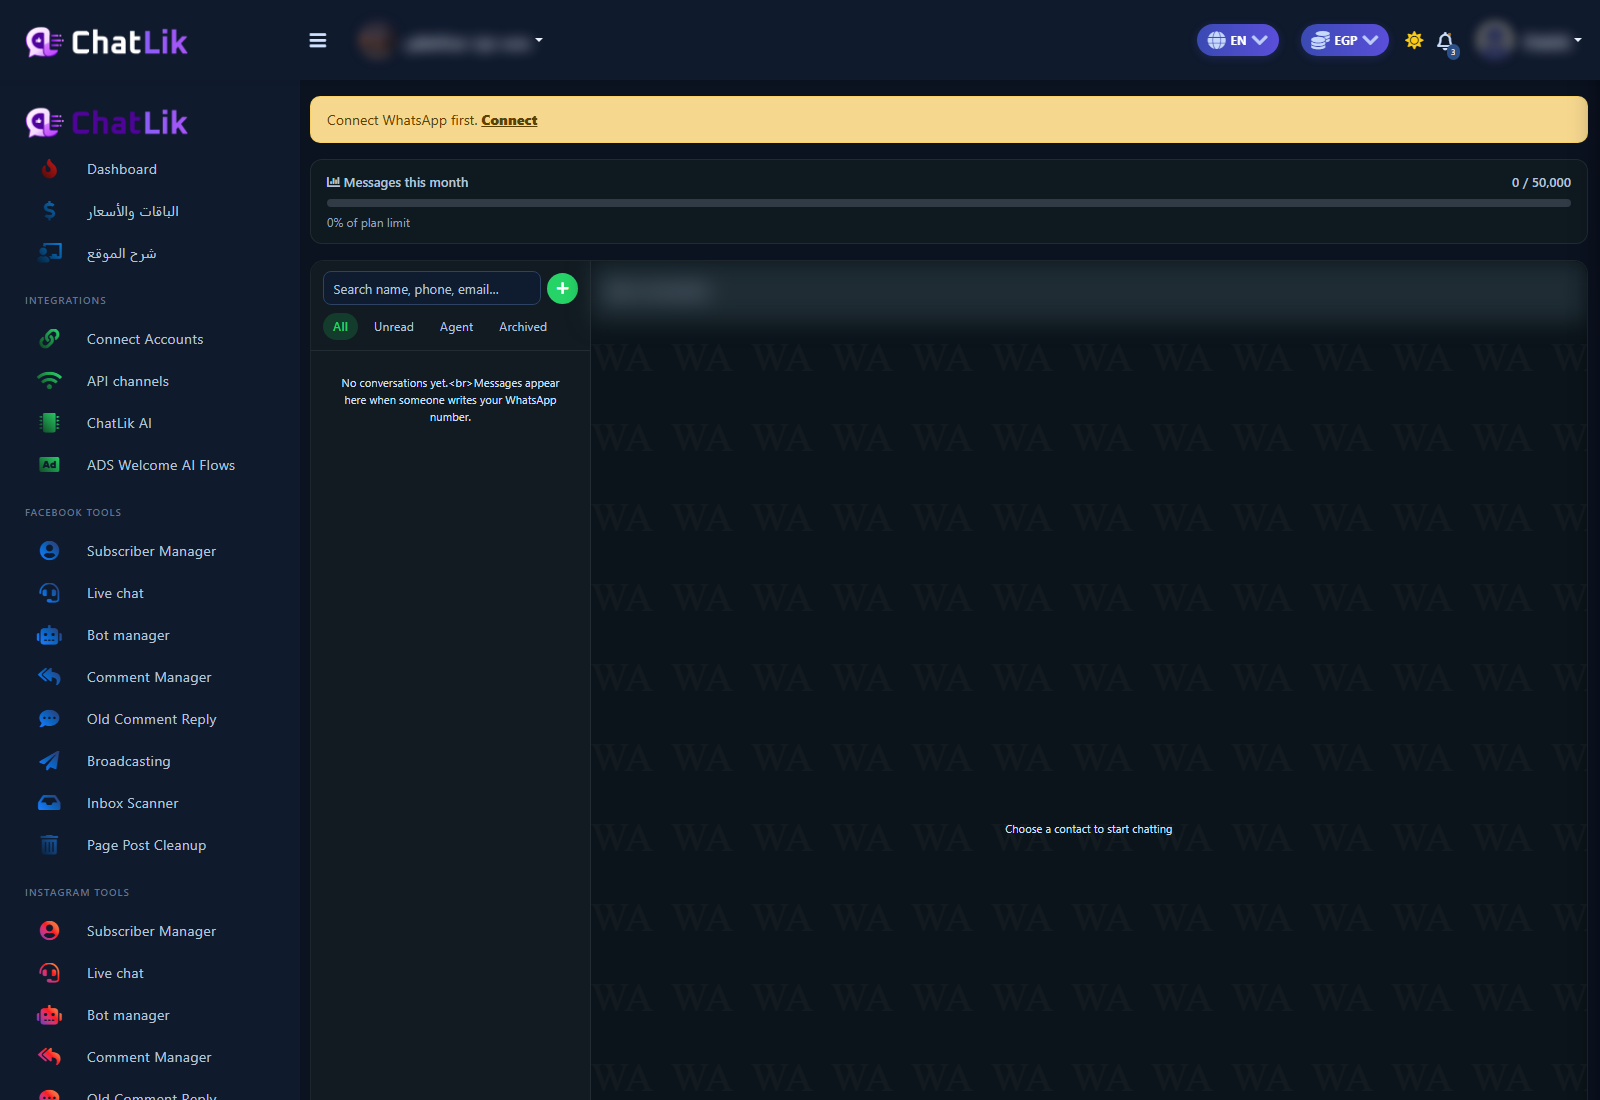
Task: Open Inbox Scanner tool
Action: [133, 803]
